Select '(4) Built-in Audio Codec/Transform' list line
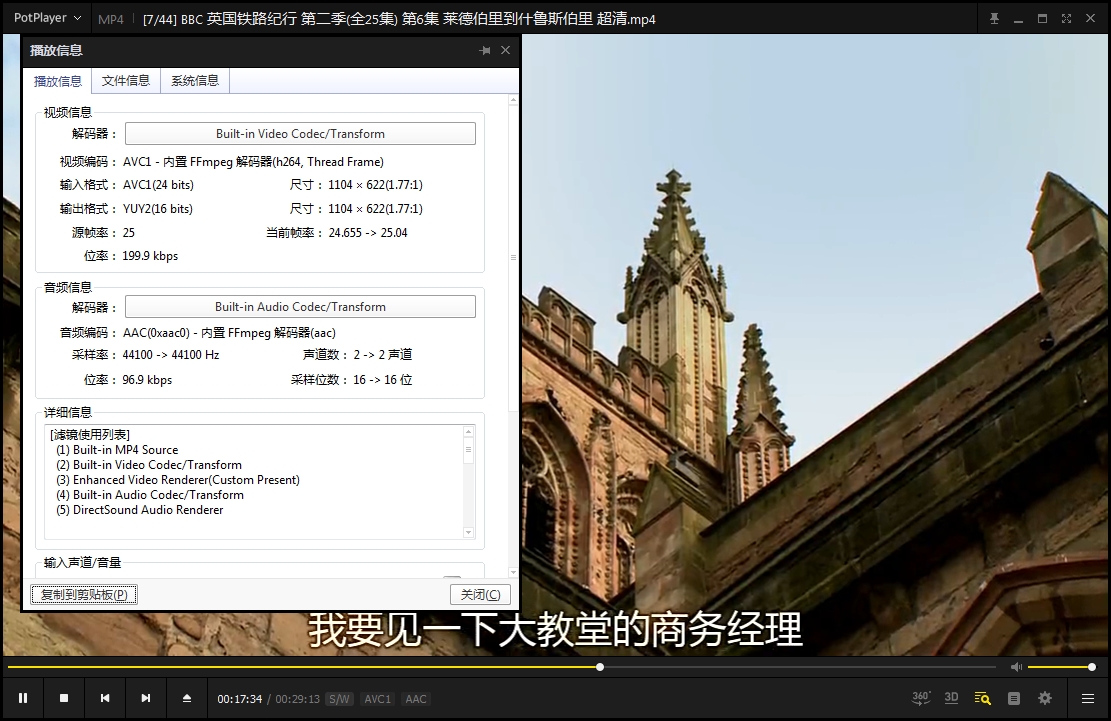 point(150,495)
